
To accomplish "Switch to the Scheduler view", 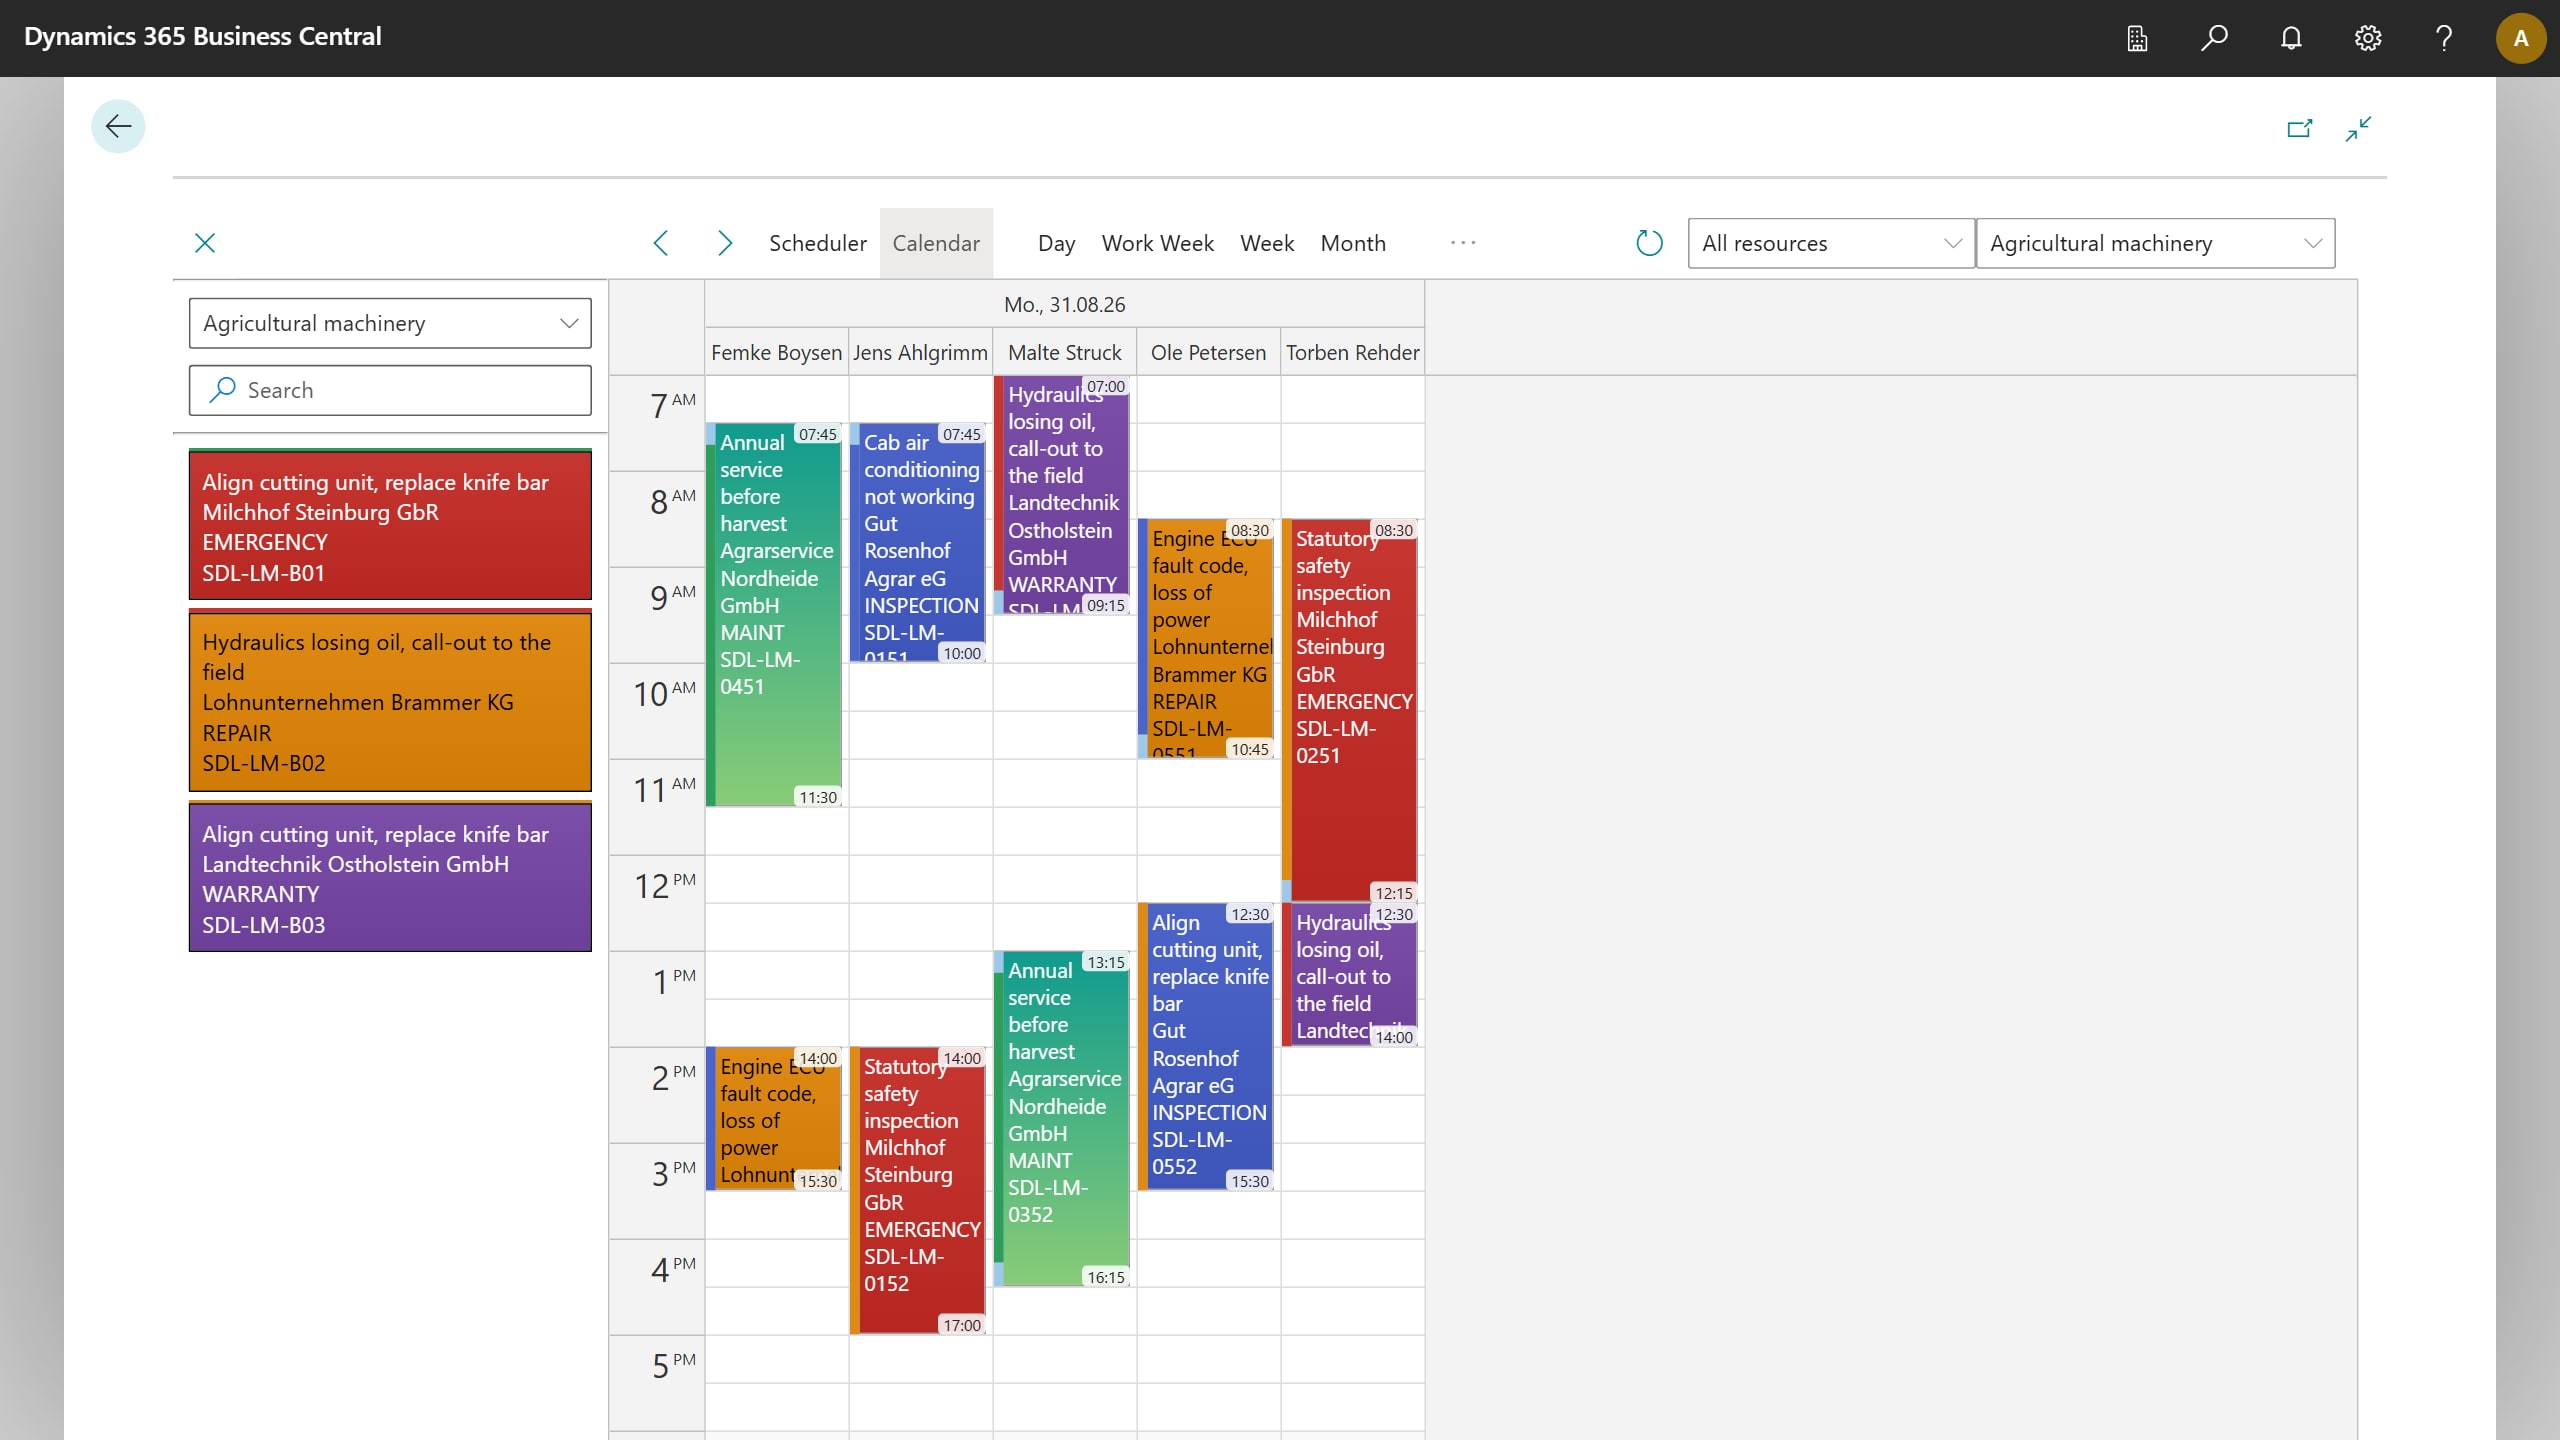I will pos(817,243).
